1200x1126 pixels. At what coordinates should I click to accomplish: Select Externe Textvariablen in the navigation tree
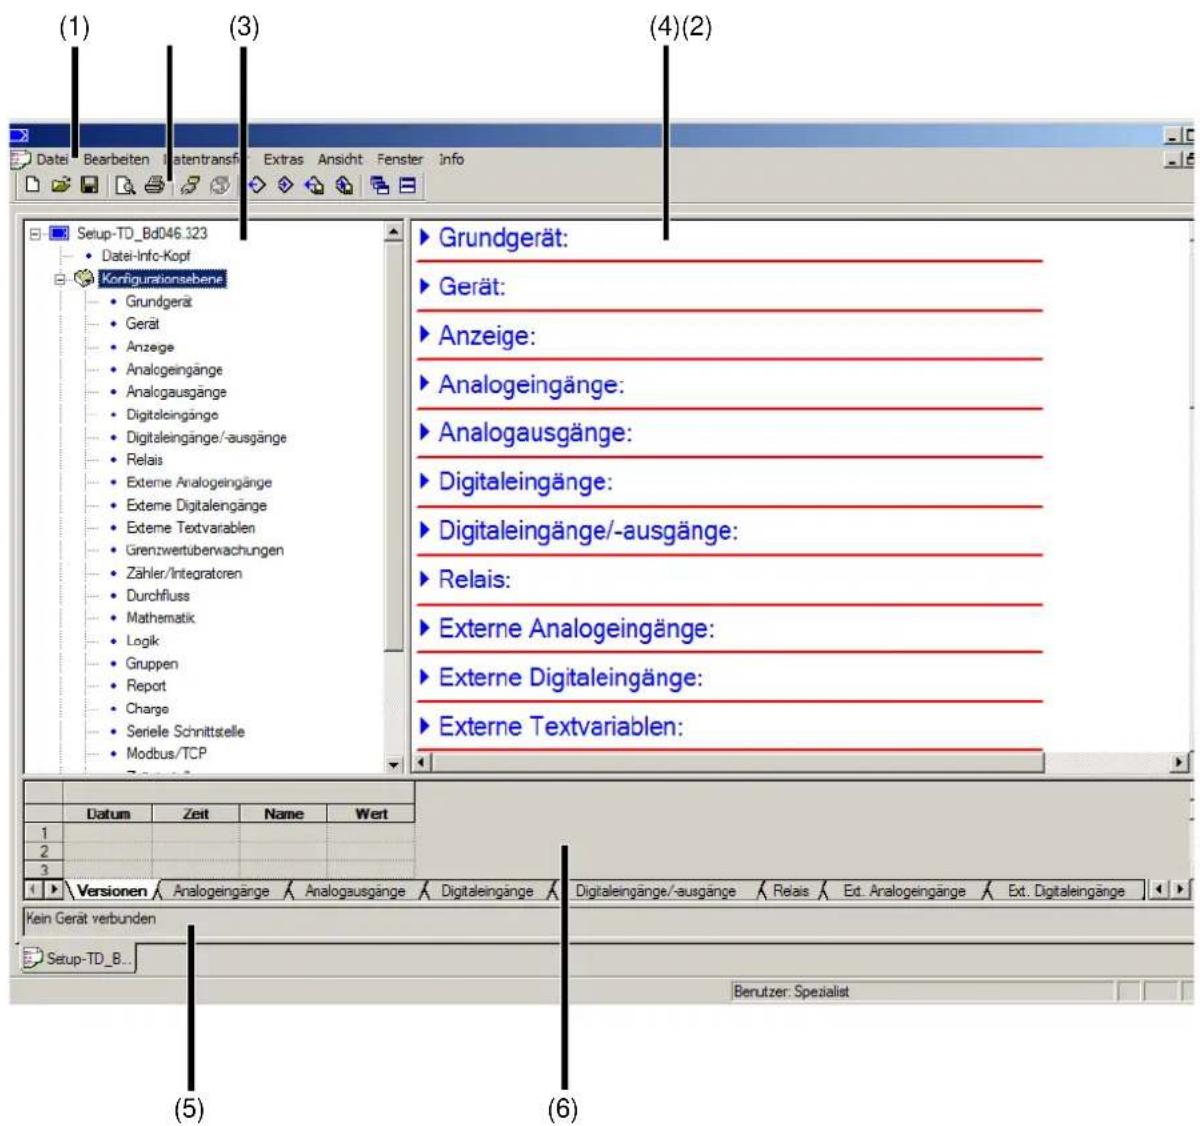pos(190,527)
